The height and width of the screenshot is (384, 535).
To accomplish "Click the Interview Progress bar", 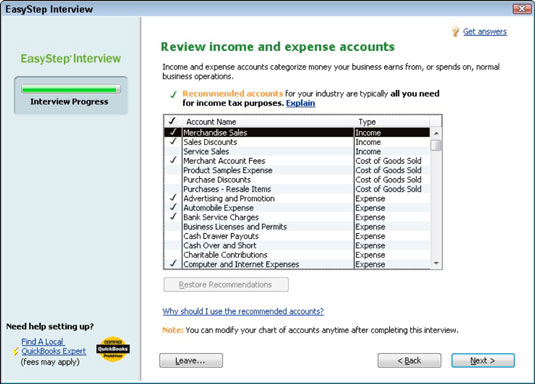I will click(71, 90).
